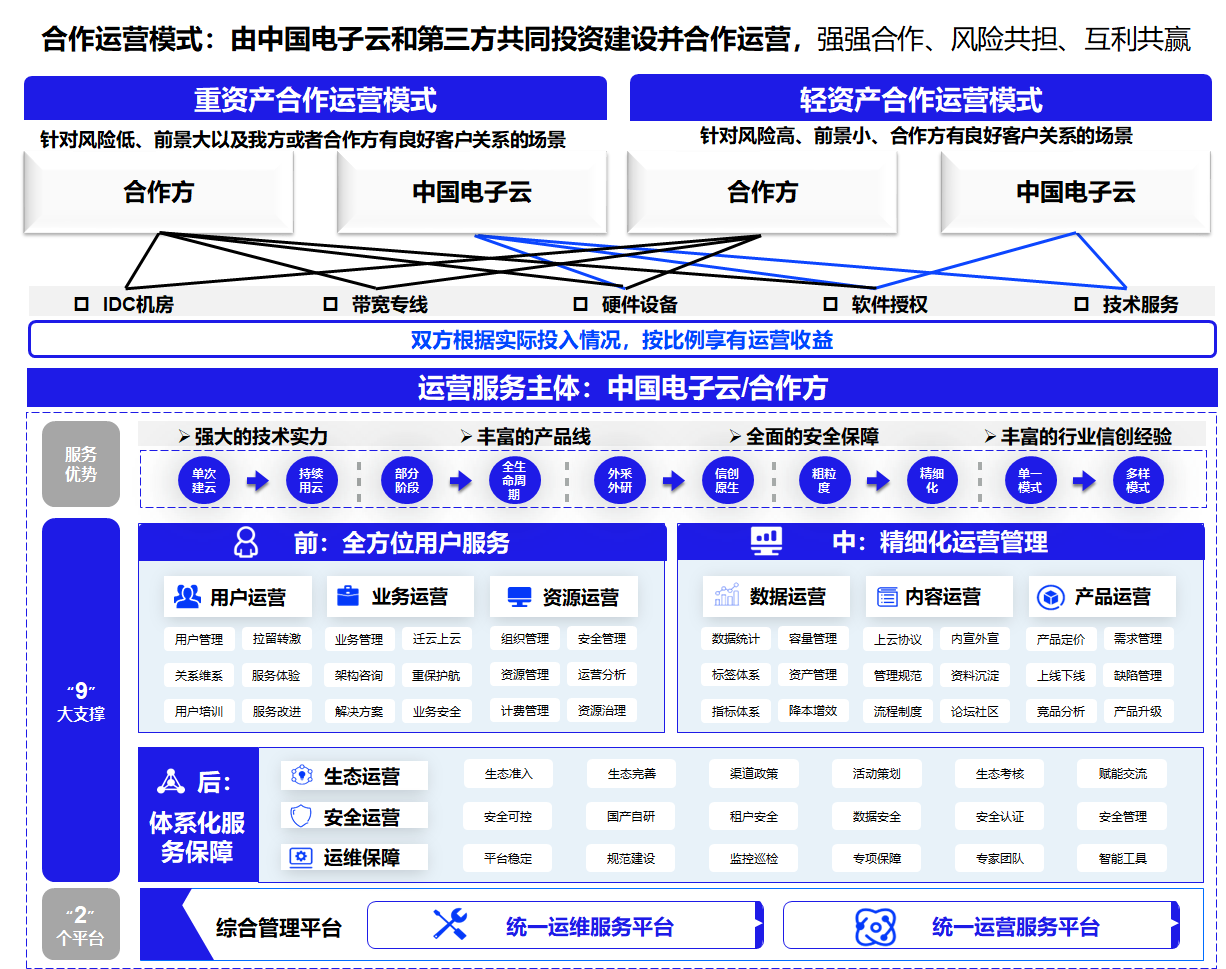Click the network triangle icon beside 后:
1226x969 pixels.
tap(171, 781)
